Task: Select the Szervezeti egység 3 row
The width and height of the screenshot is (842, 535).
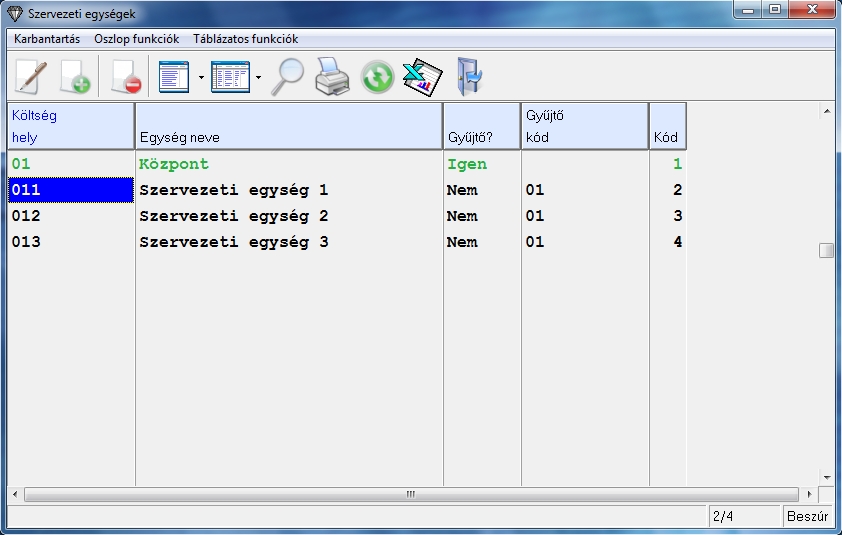Action: tap(233, 242)
